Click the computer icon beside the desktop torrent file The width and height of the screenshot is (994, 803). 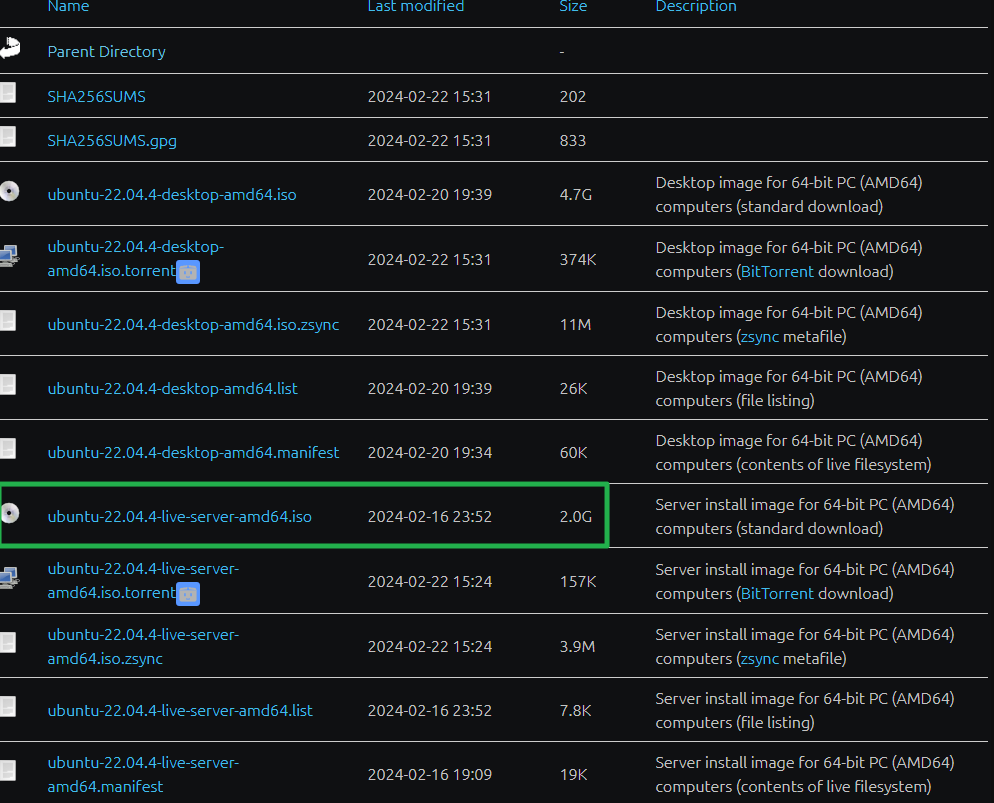pyautogui.click(x=9, y=256)
